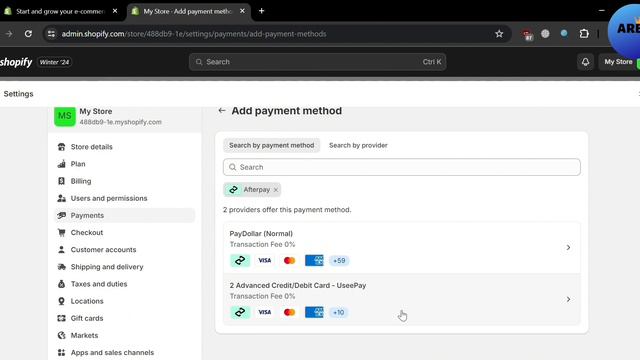This screenshot has width=640, height=360.
Task: Open the Billing icon in sidebar
Action: [x=61, y=181]
